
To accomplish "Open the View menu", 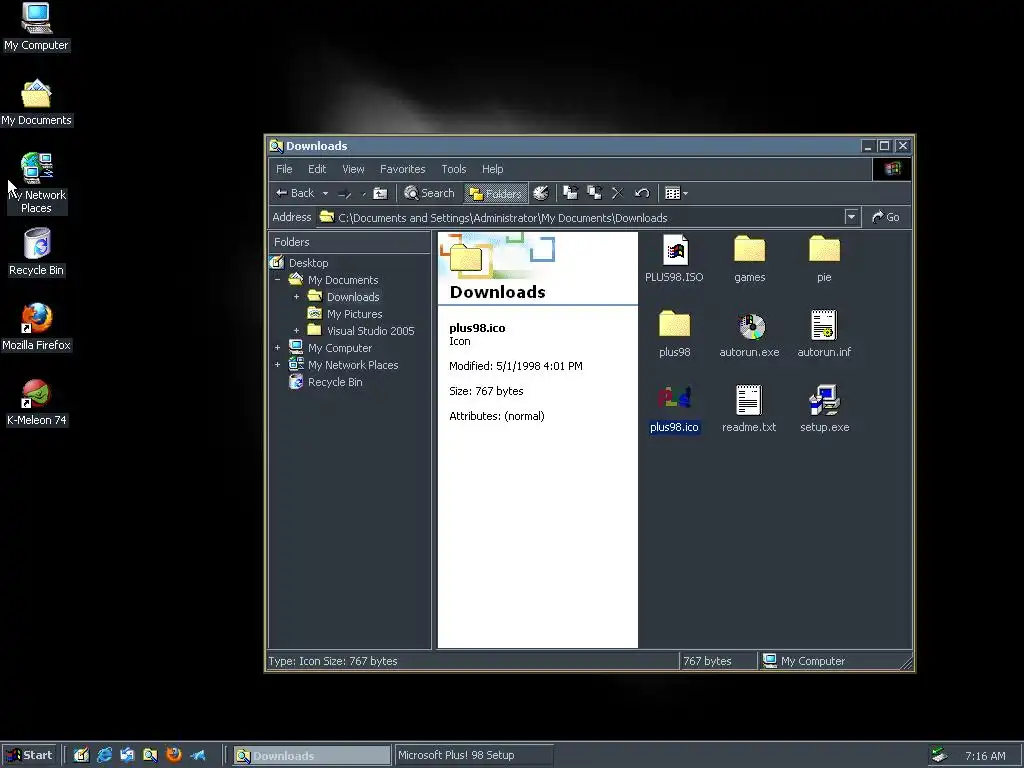I will (x=353, y=169).
